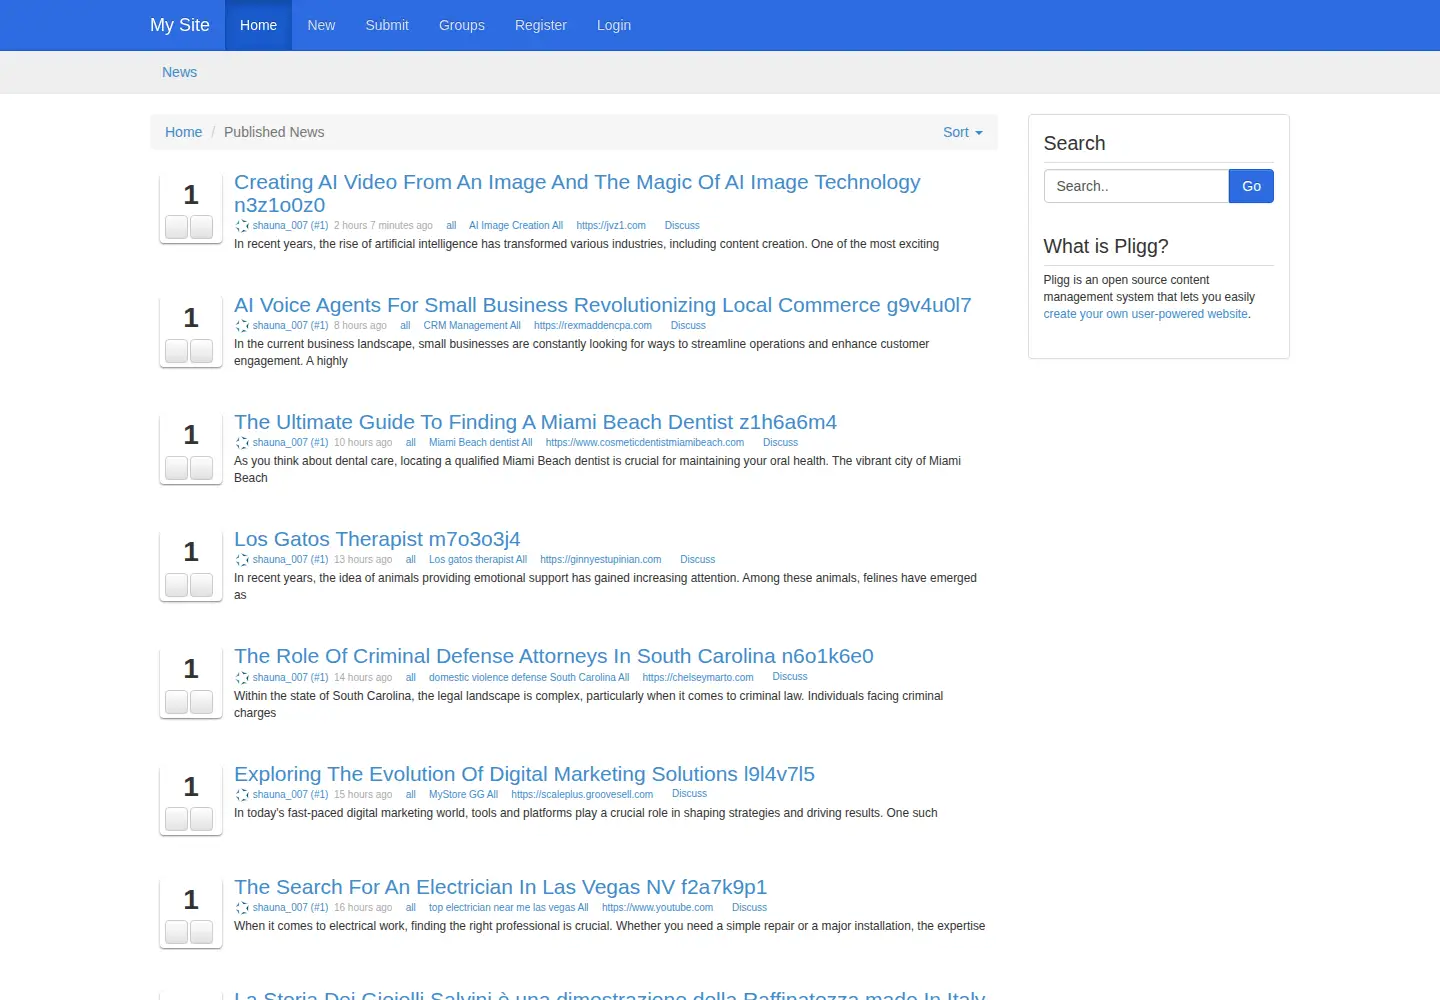
Task: Go to the Submit page
Action: tap(387, 25)
